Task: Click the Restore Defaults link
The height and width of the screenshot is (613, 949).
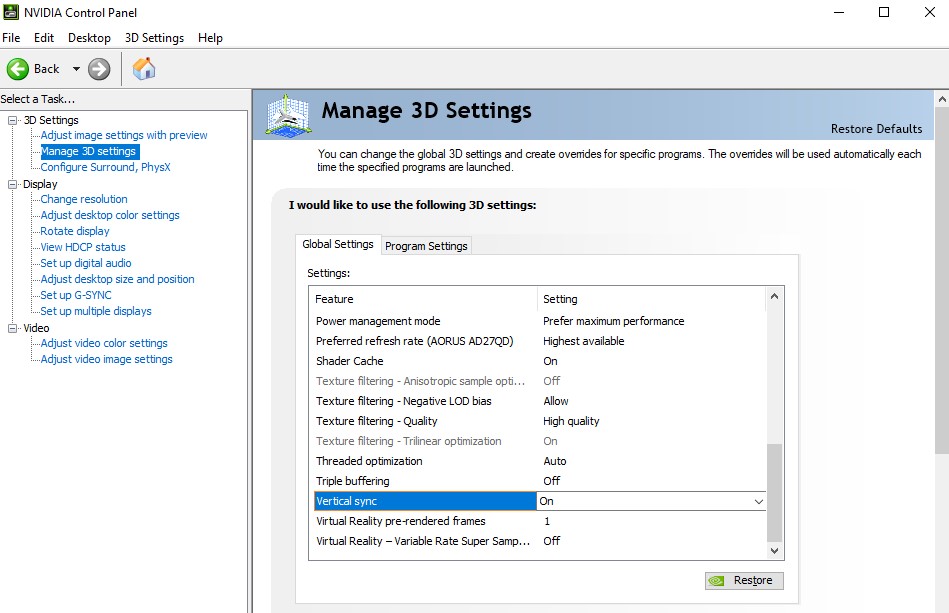Action: tap(876, 129)
